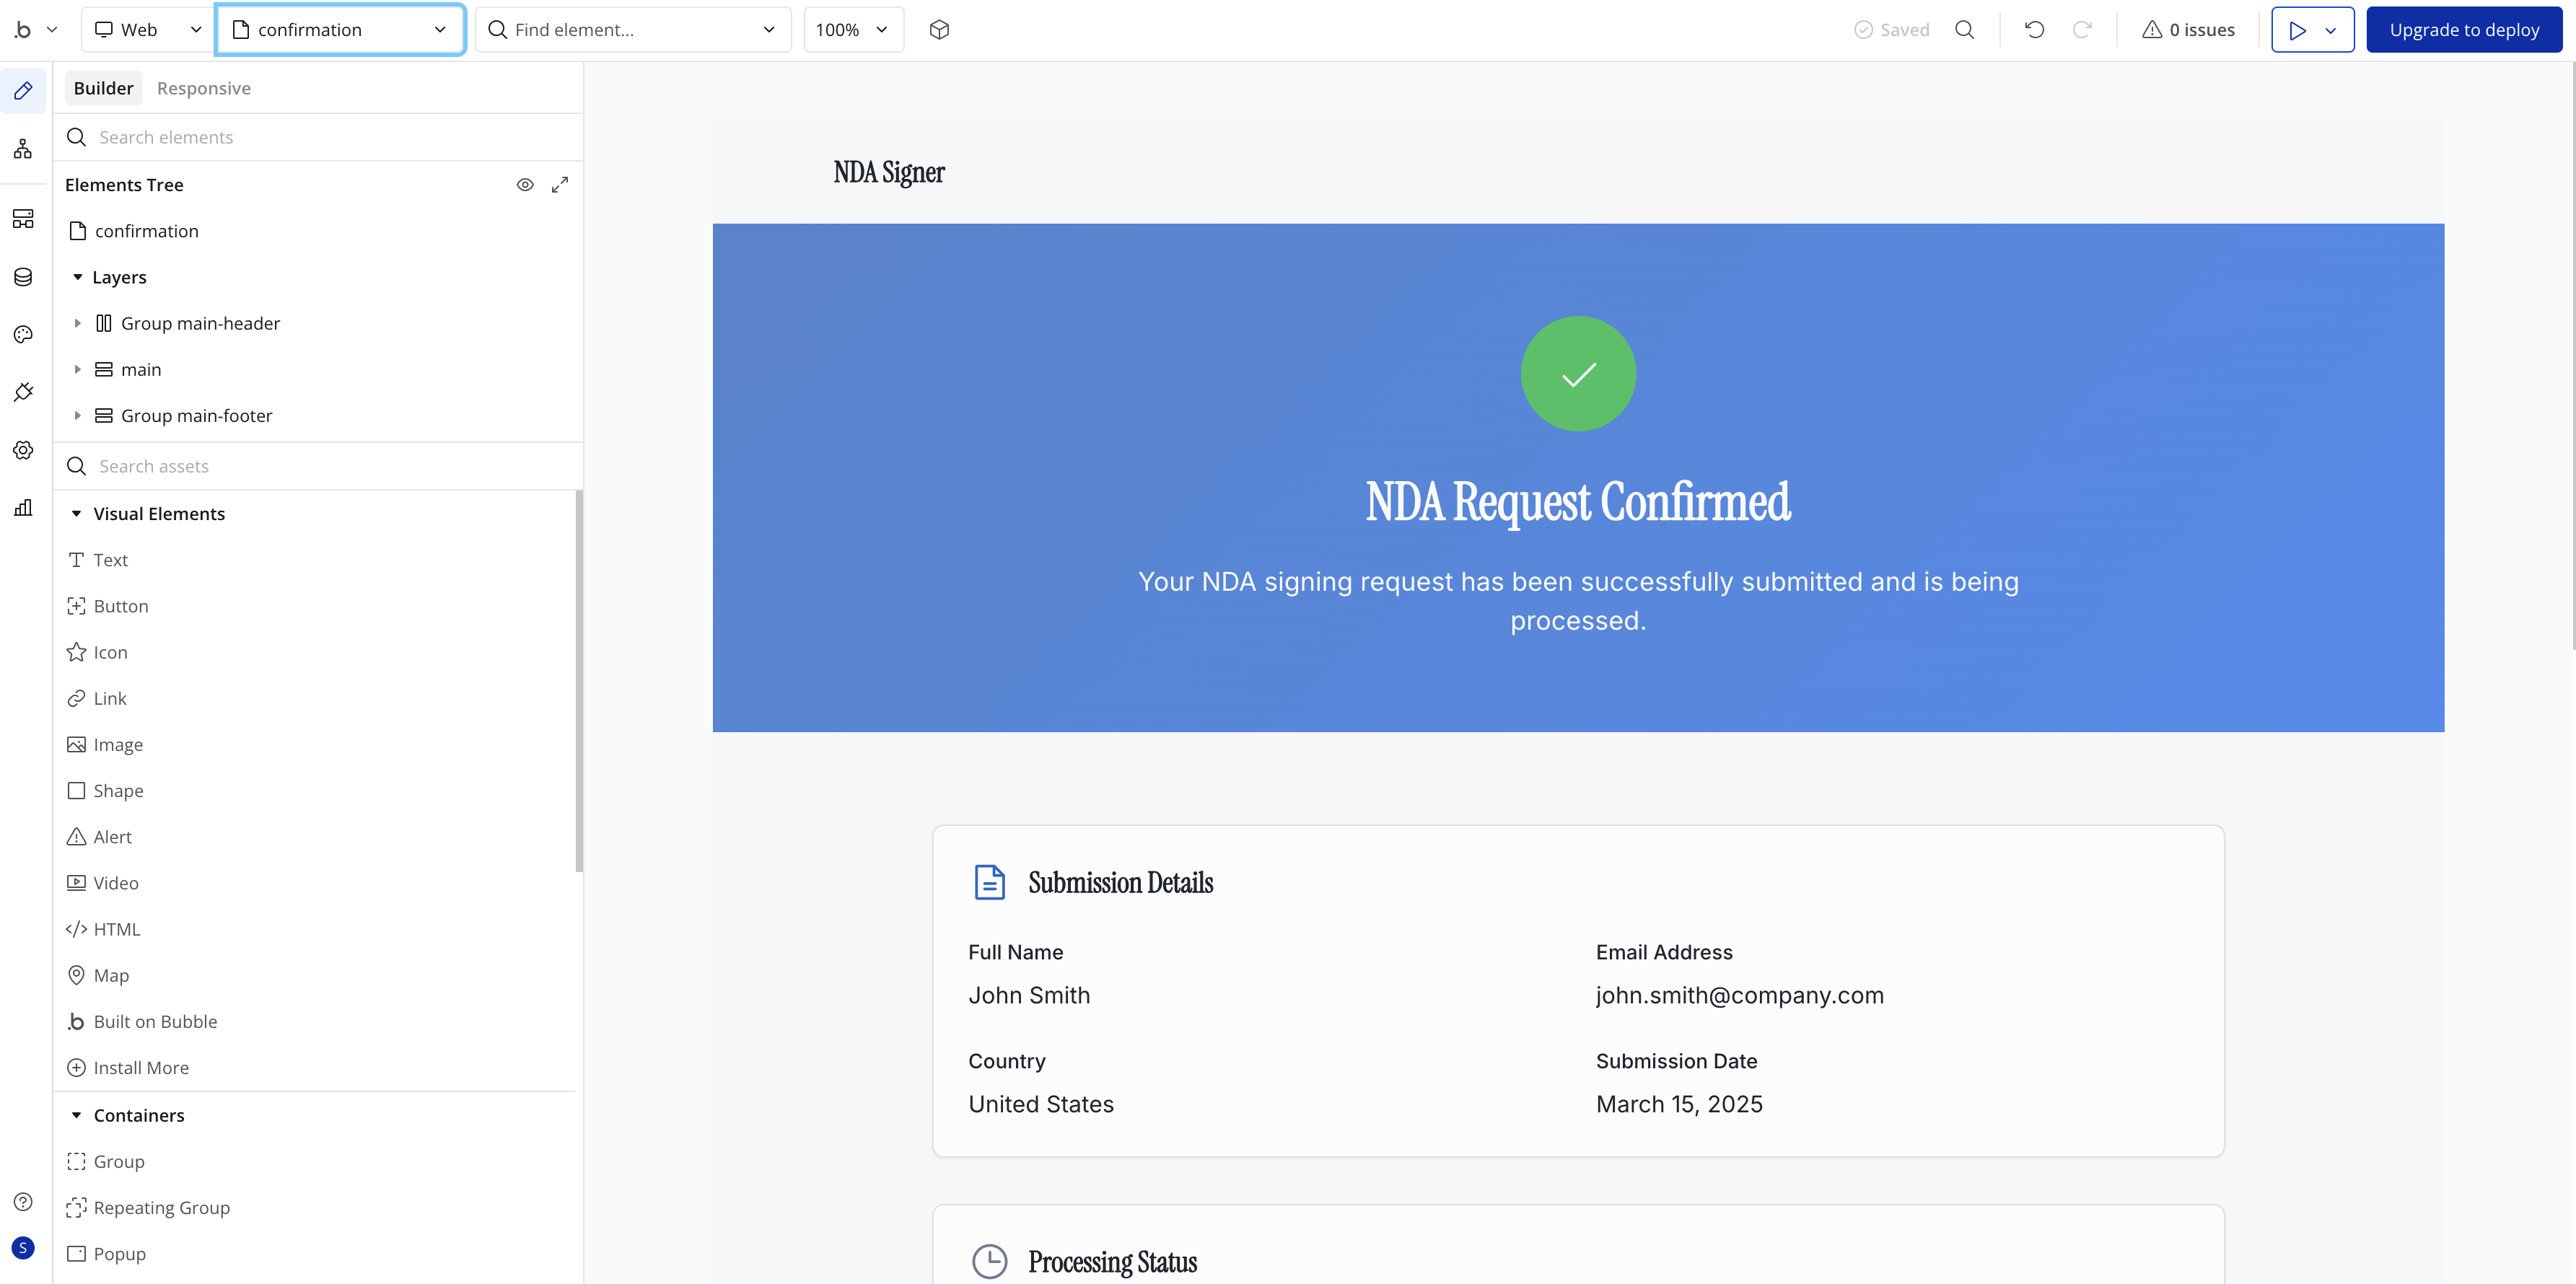2576x1284 pixels.
Task: Open the Workflow tab in the sidebar
Action: 23,149
